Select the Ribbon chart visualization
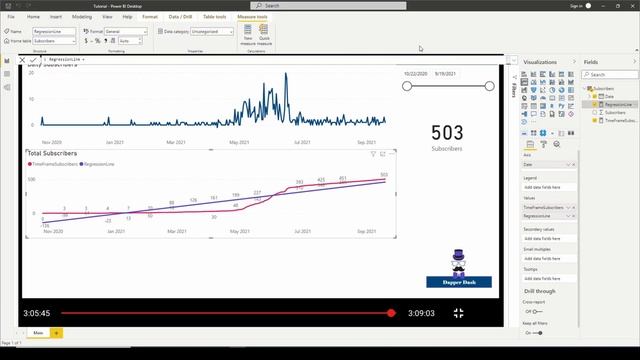 571,82
